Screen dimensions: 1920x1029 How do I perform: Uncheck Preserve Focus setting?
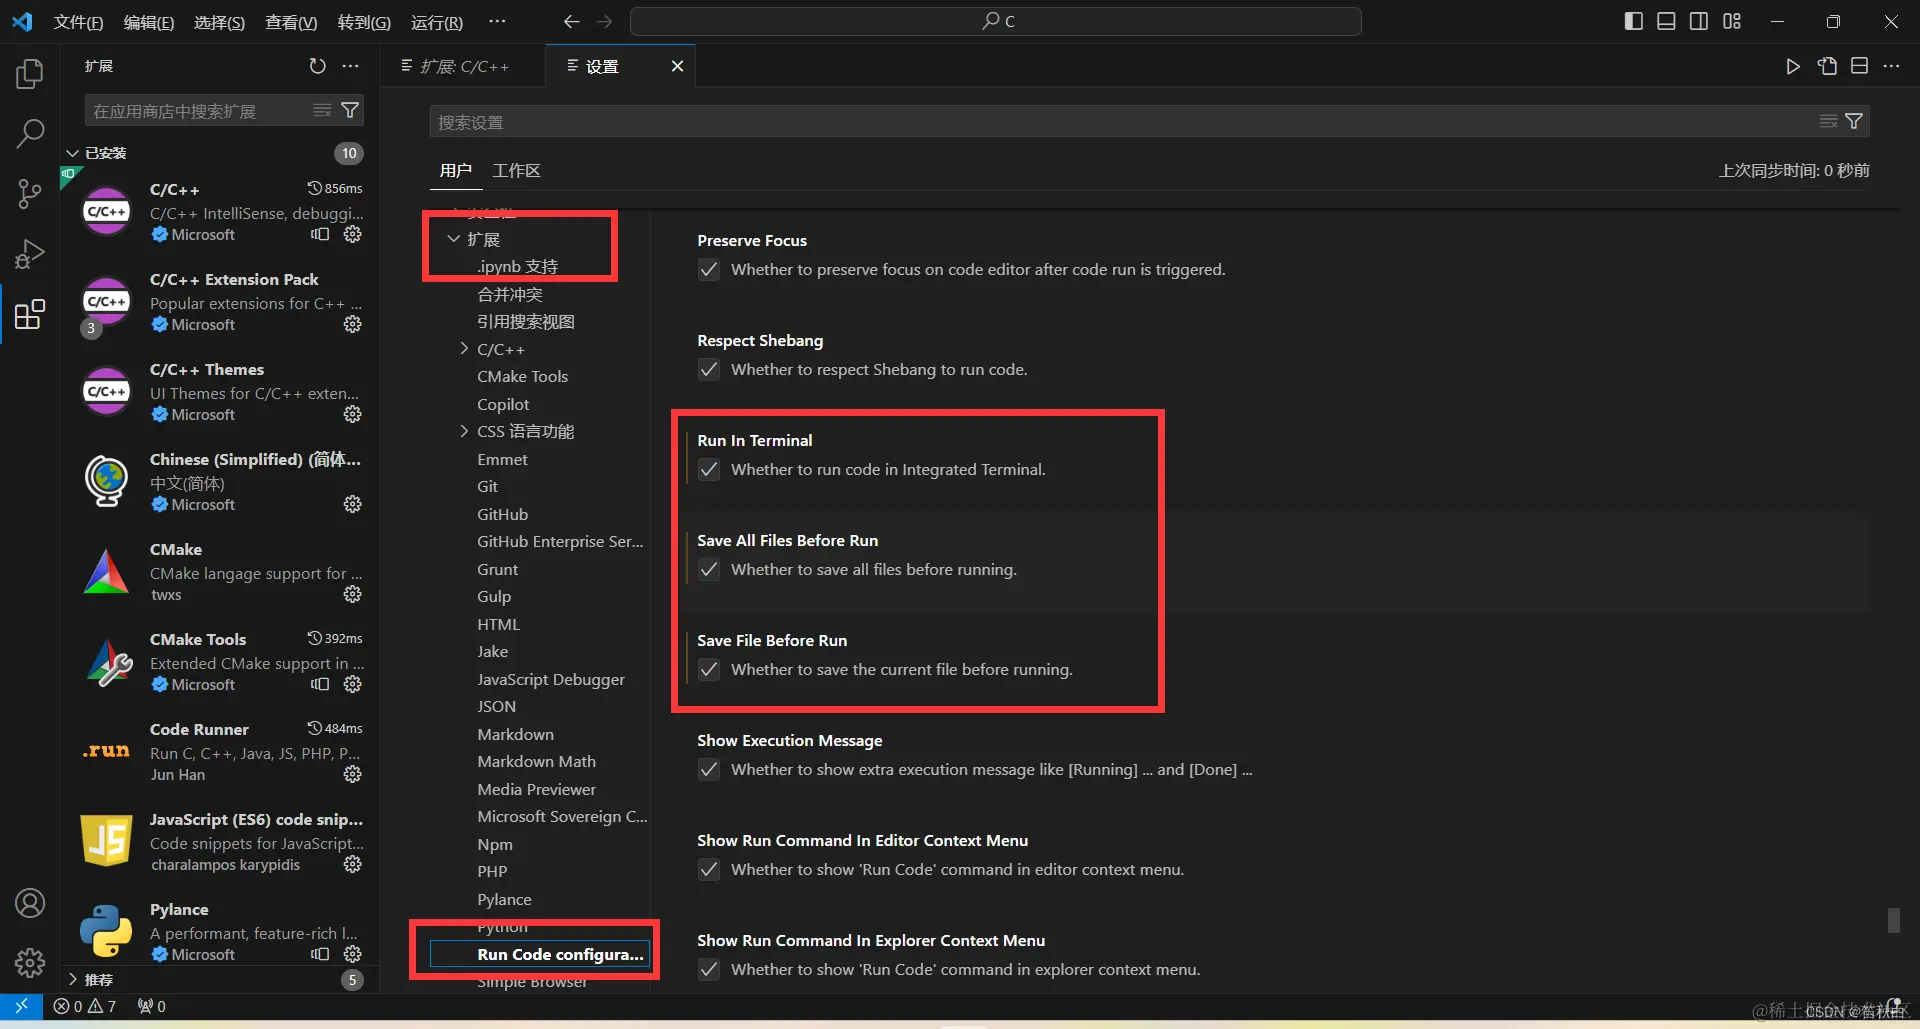click(709, 269)
